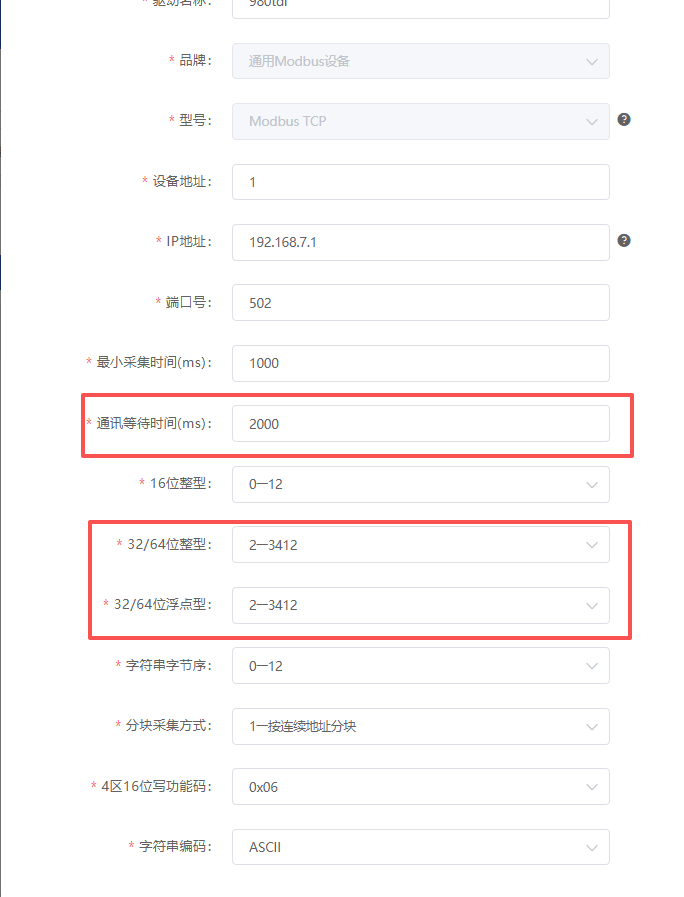Expand the 32/64位浮点型 dropdown
The width and height of the screenshot is (684, 897).
point(420,605)
